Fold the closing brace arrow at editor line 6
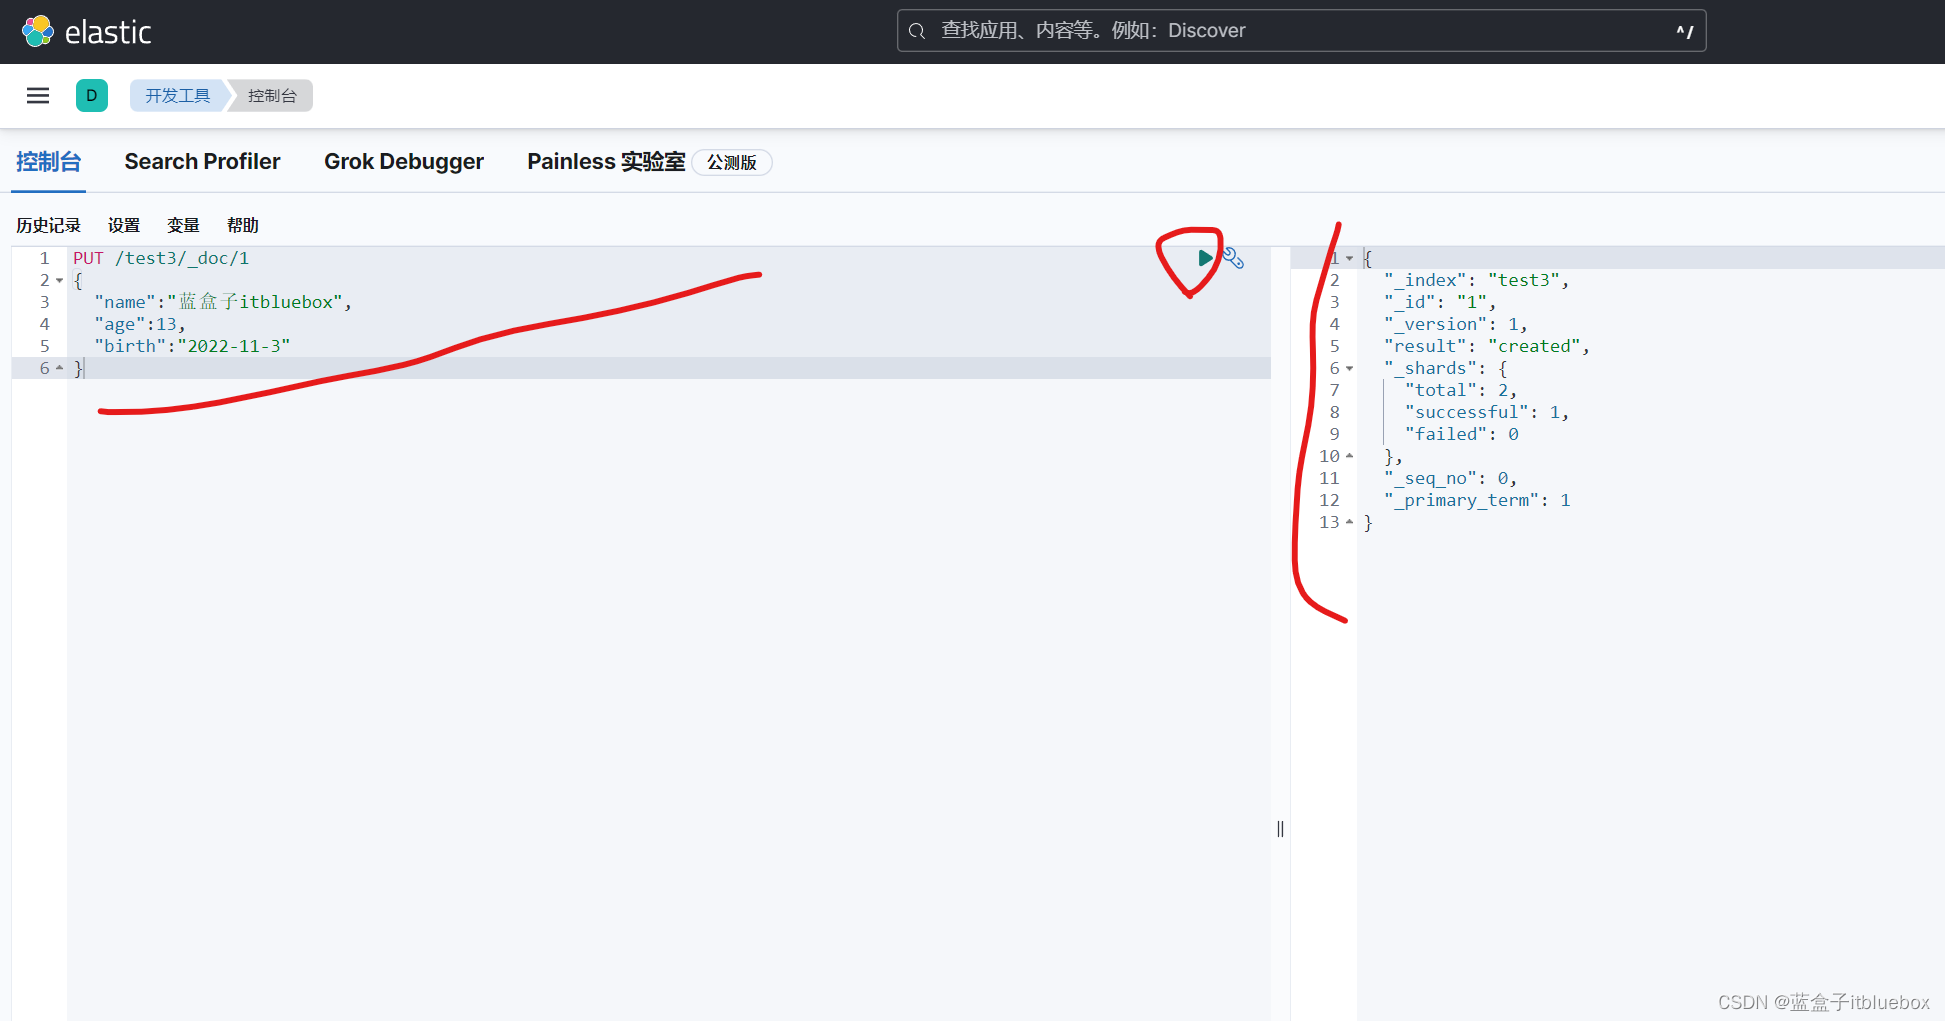 (60, 368)
